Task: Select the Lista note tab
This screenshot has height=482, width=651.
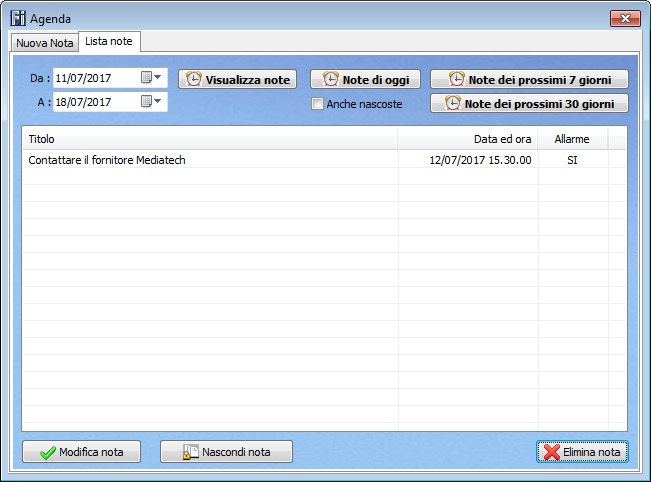Action: pos(109,42)
